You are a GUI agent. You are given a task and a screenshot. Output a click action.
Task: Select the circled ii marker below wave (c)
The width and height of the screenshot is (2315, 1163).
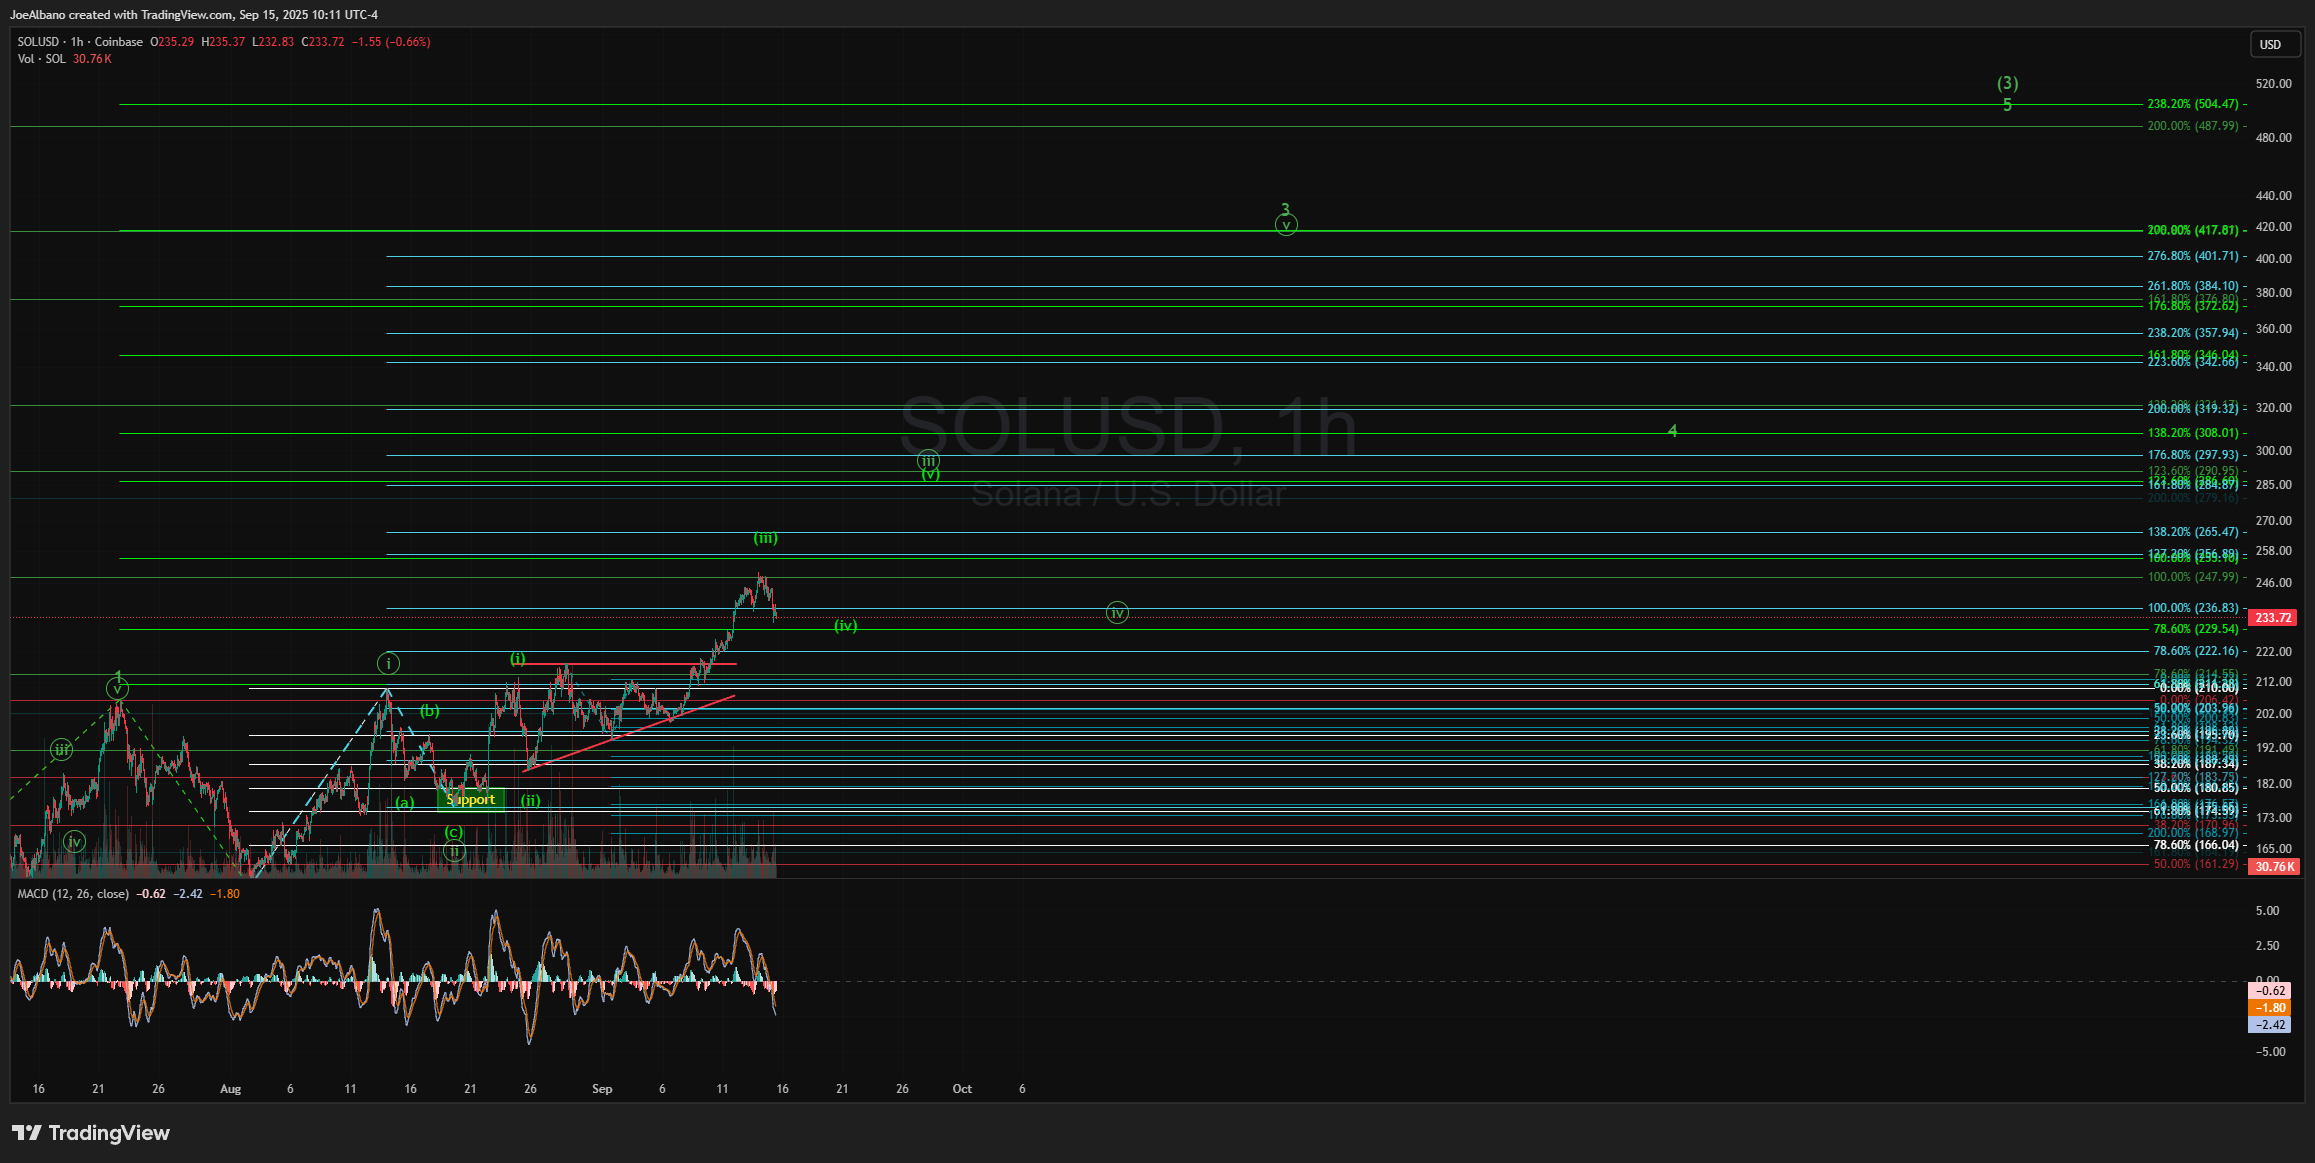tap(454, 851)
